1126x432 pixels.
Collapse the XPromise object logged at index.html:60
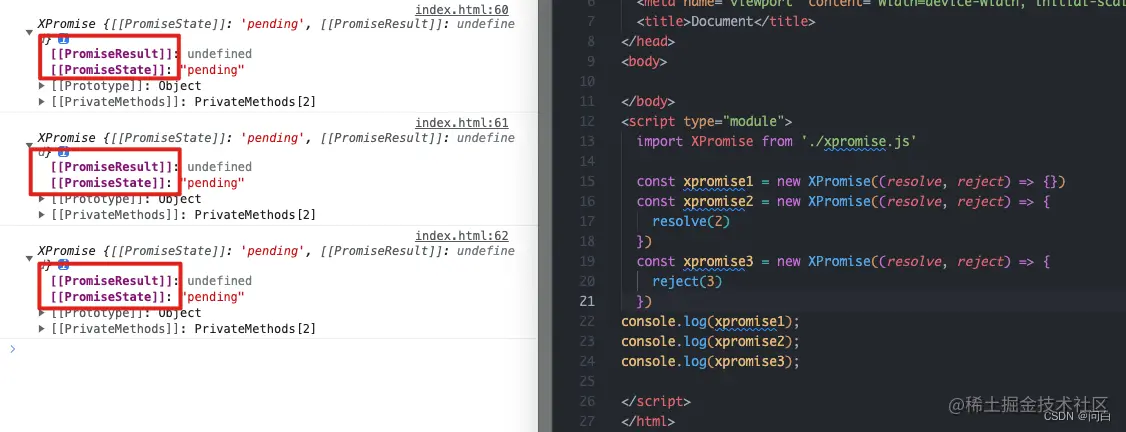29,32
